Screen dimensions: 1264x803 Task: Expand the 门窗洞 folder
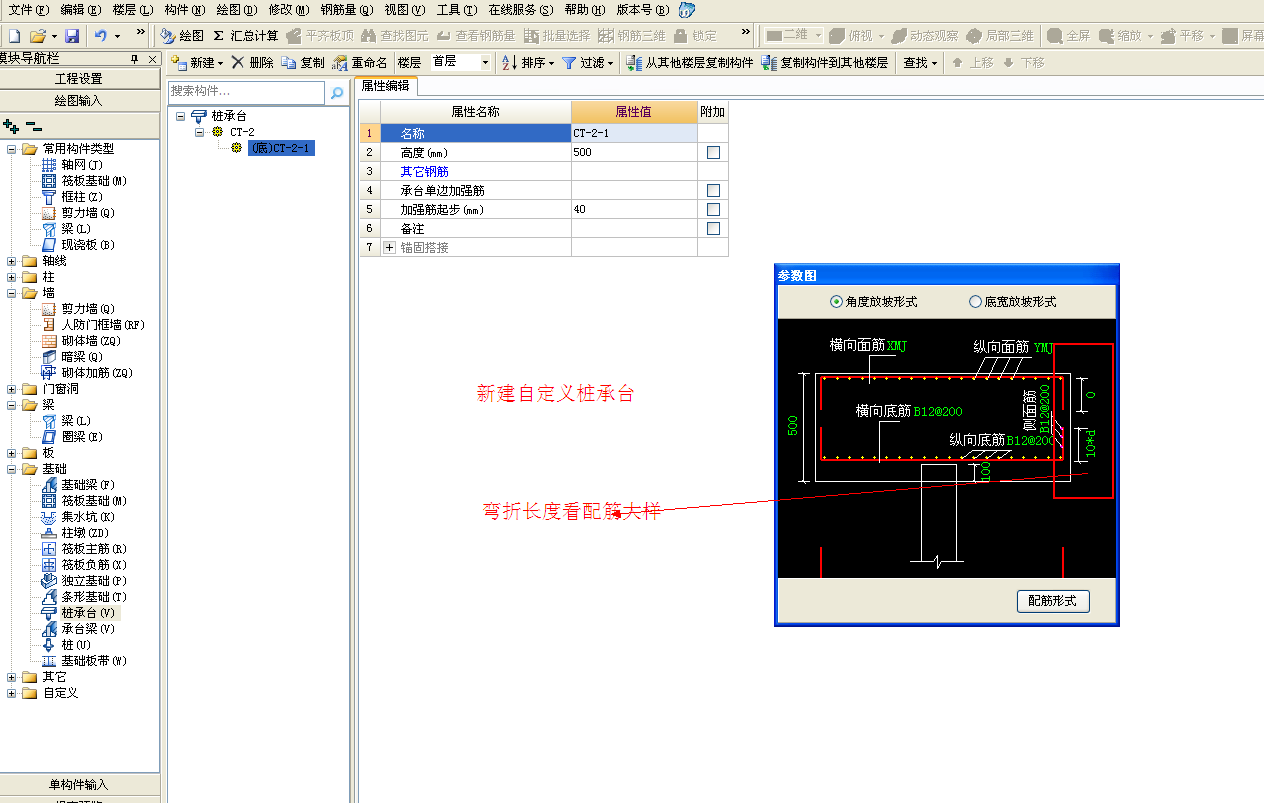coord(12,389)
